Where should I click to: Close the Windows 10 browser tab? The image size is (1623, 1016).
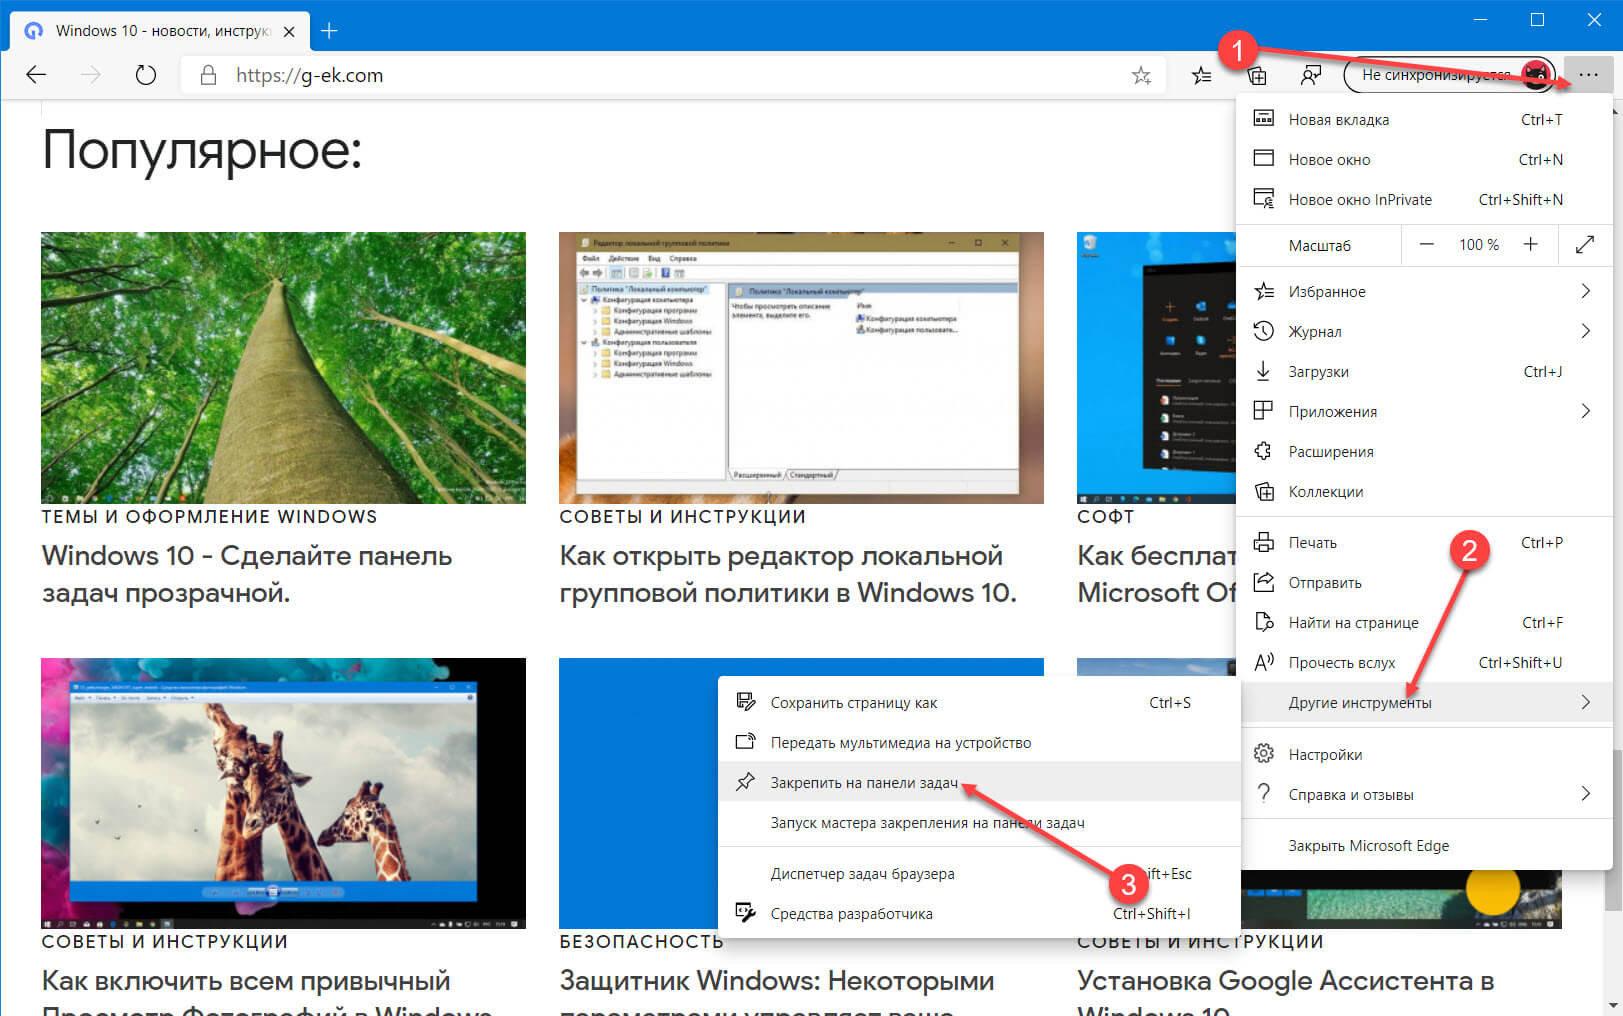289,31
